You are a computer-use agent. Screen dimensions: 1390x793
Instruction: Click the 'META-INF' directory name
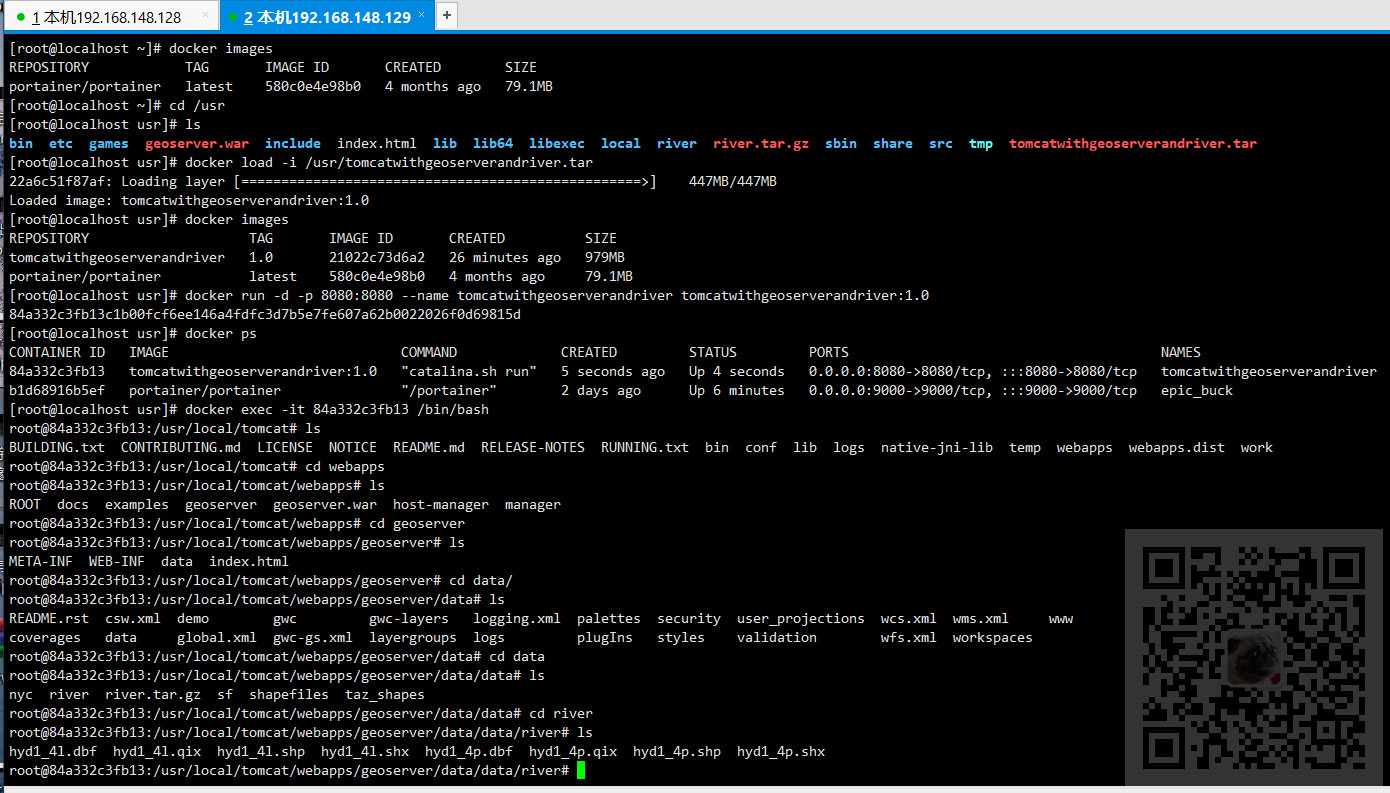[41, 561]
